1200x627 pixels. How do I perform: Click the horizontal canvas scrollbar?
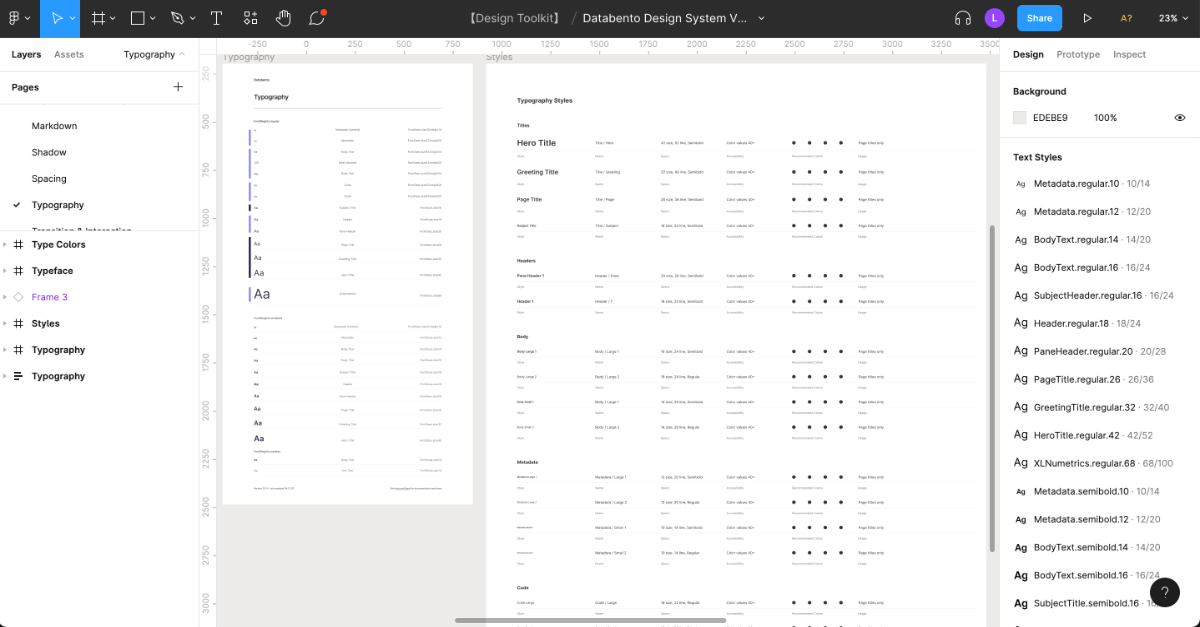(x=590, y=621)
